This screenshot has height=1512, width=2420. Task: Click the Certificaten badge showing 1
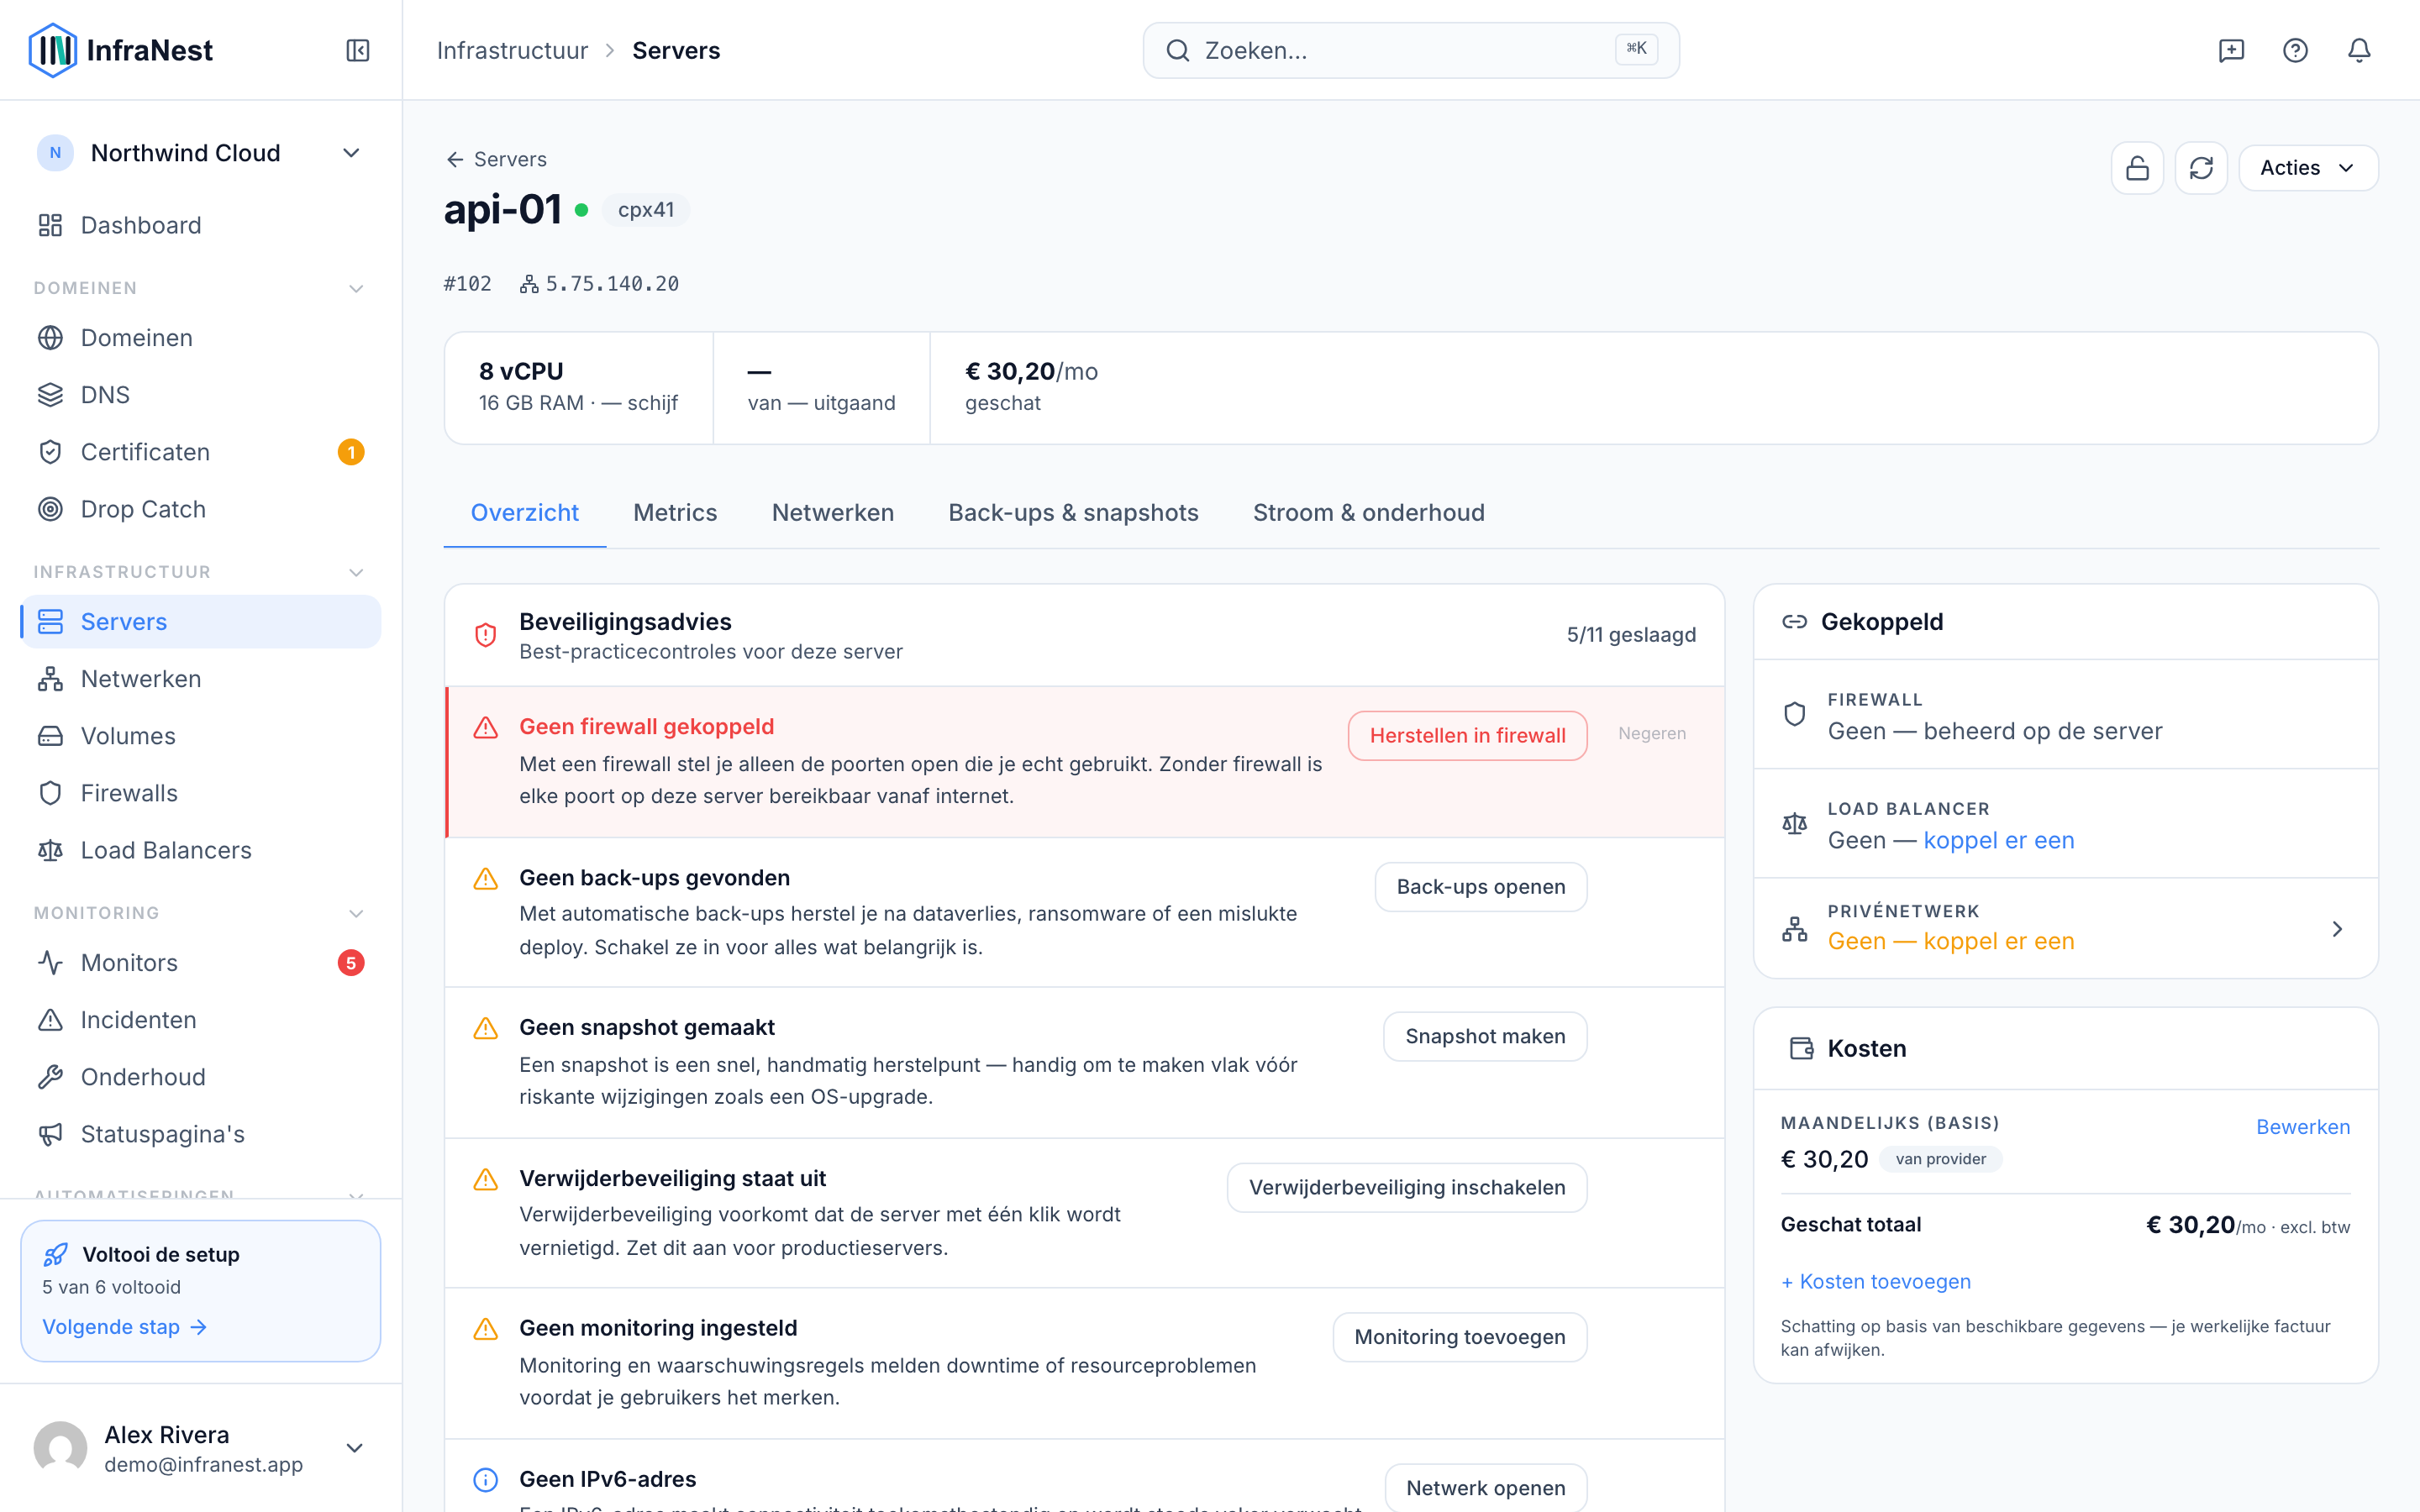pyautogui.click(x=351, y=453)
